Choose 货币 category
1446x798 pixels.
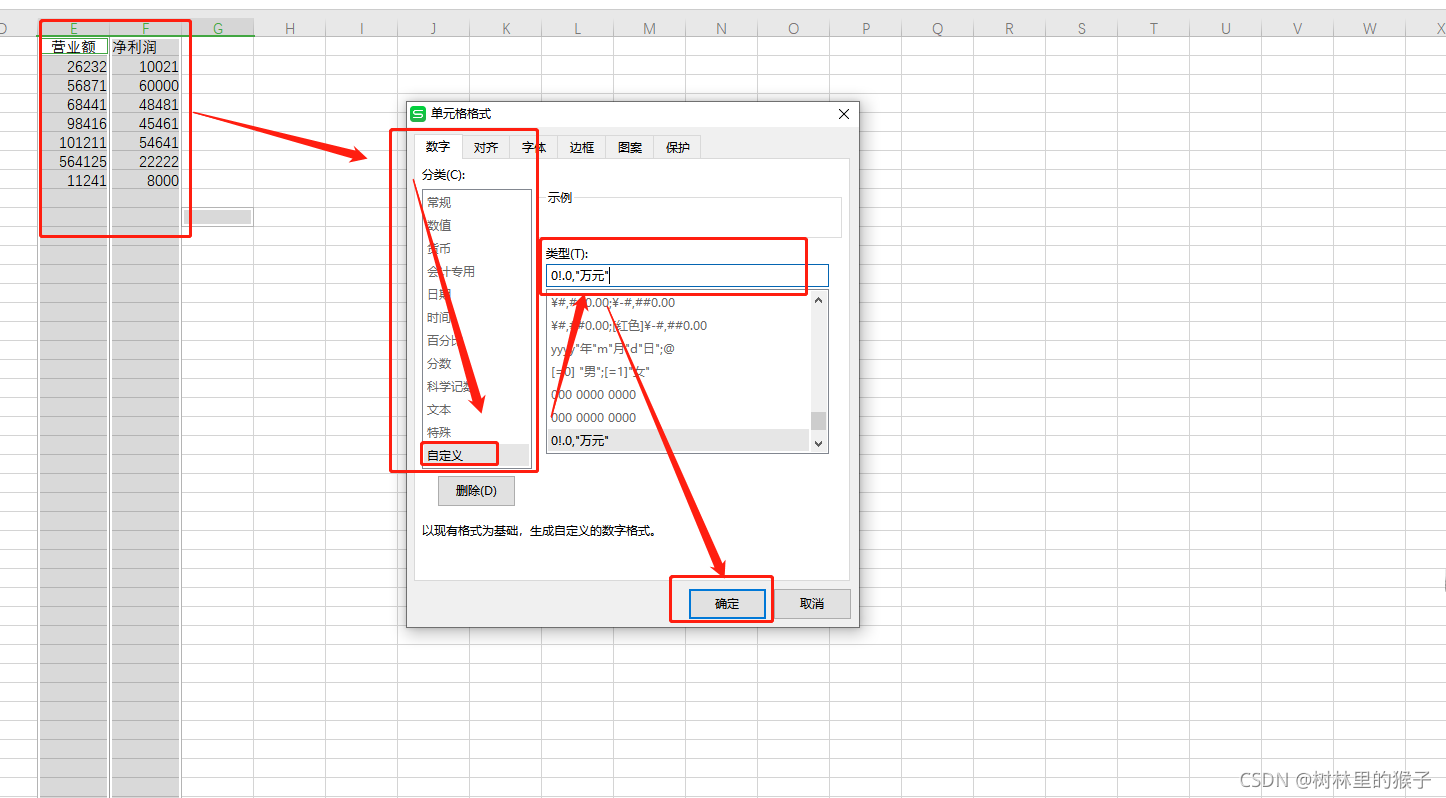pos(476,248)
